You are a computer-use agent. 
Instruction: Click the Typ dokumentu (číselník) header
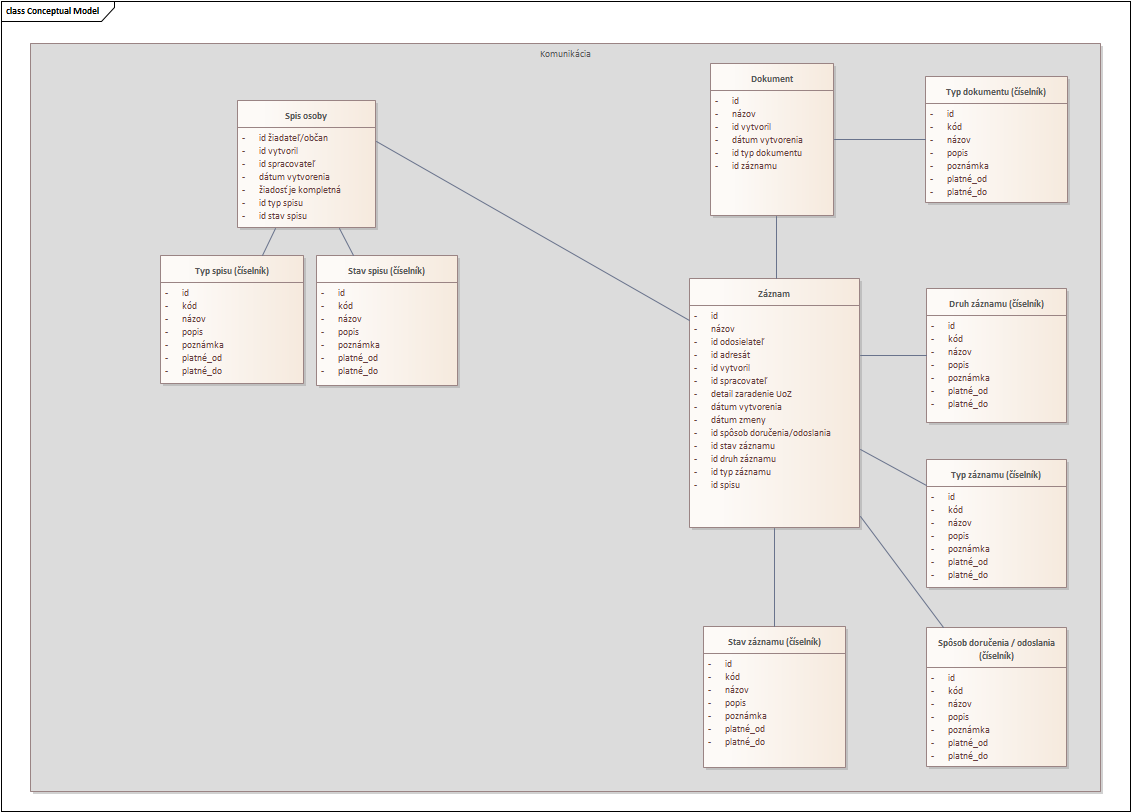[x=996, y=91]
